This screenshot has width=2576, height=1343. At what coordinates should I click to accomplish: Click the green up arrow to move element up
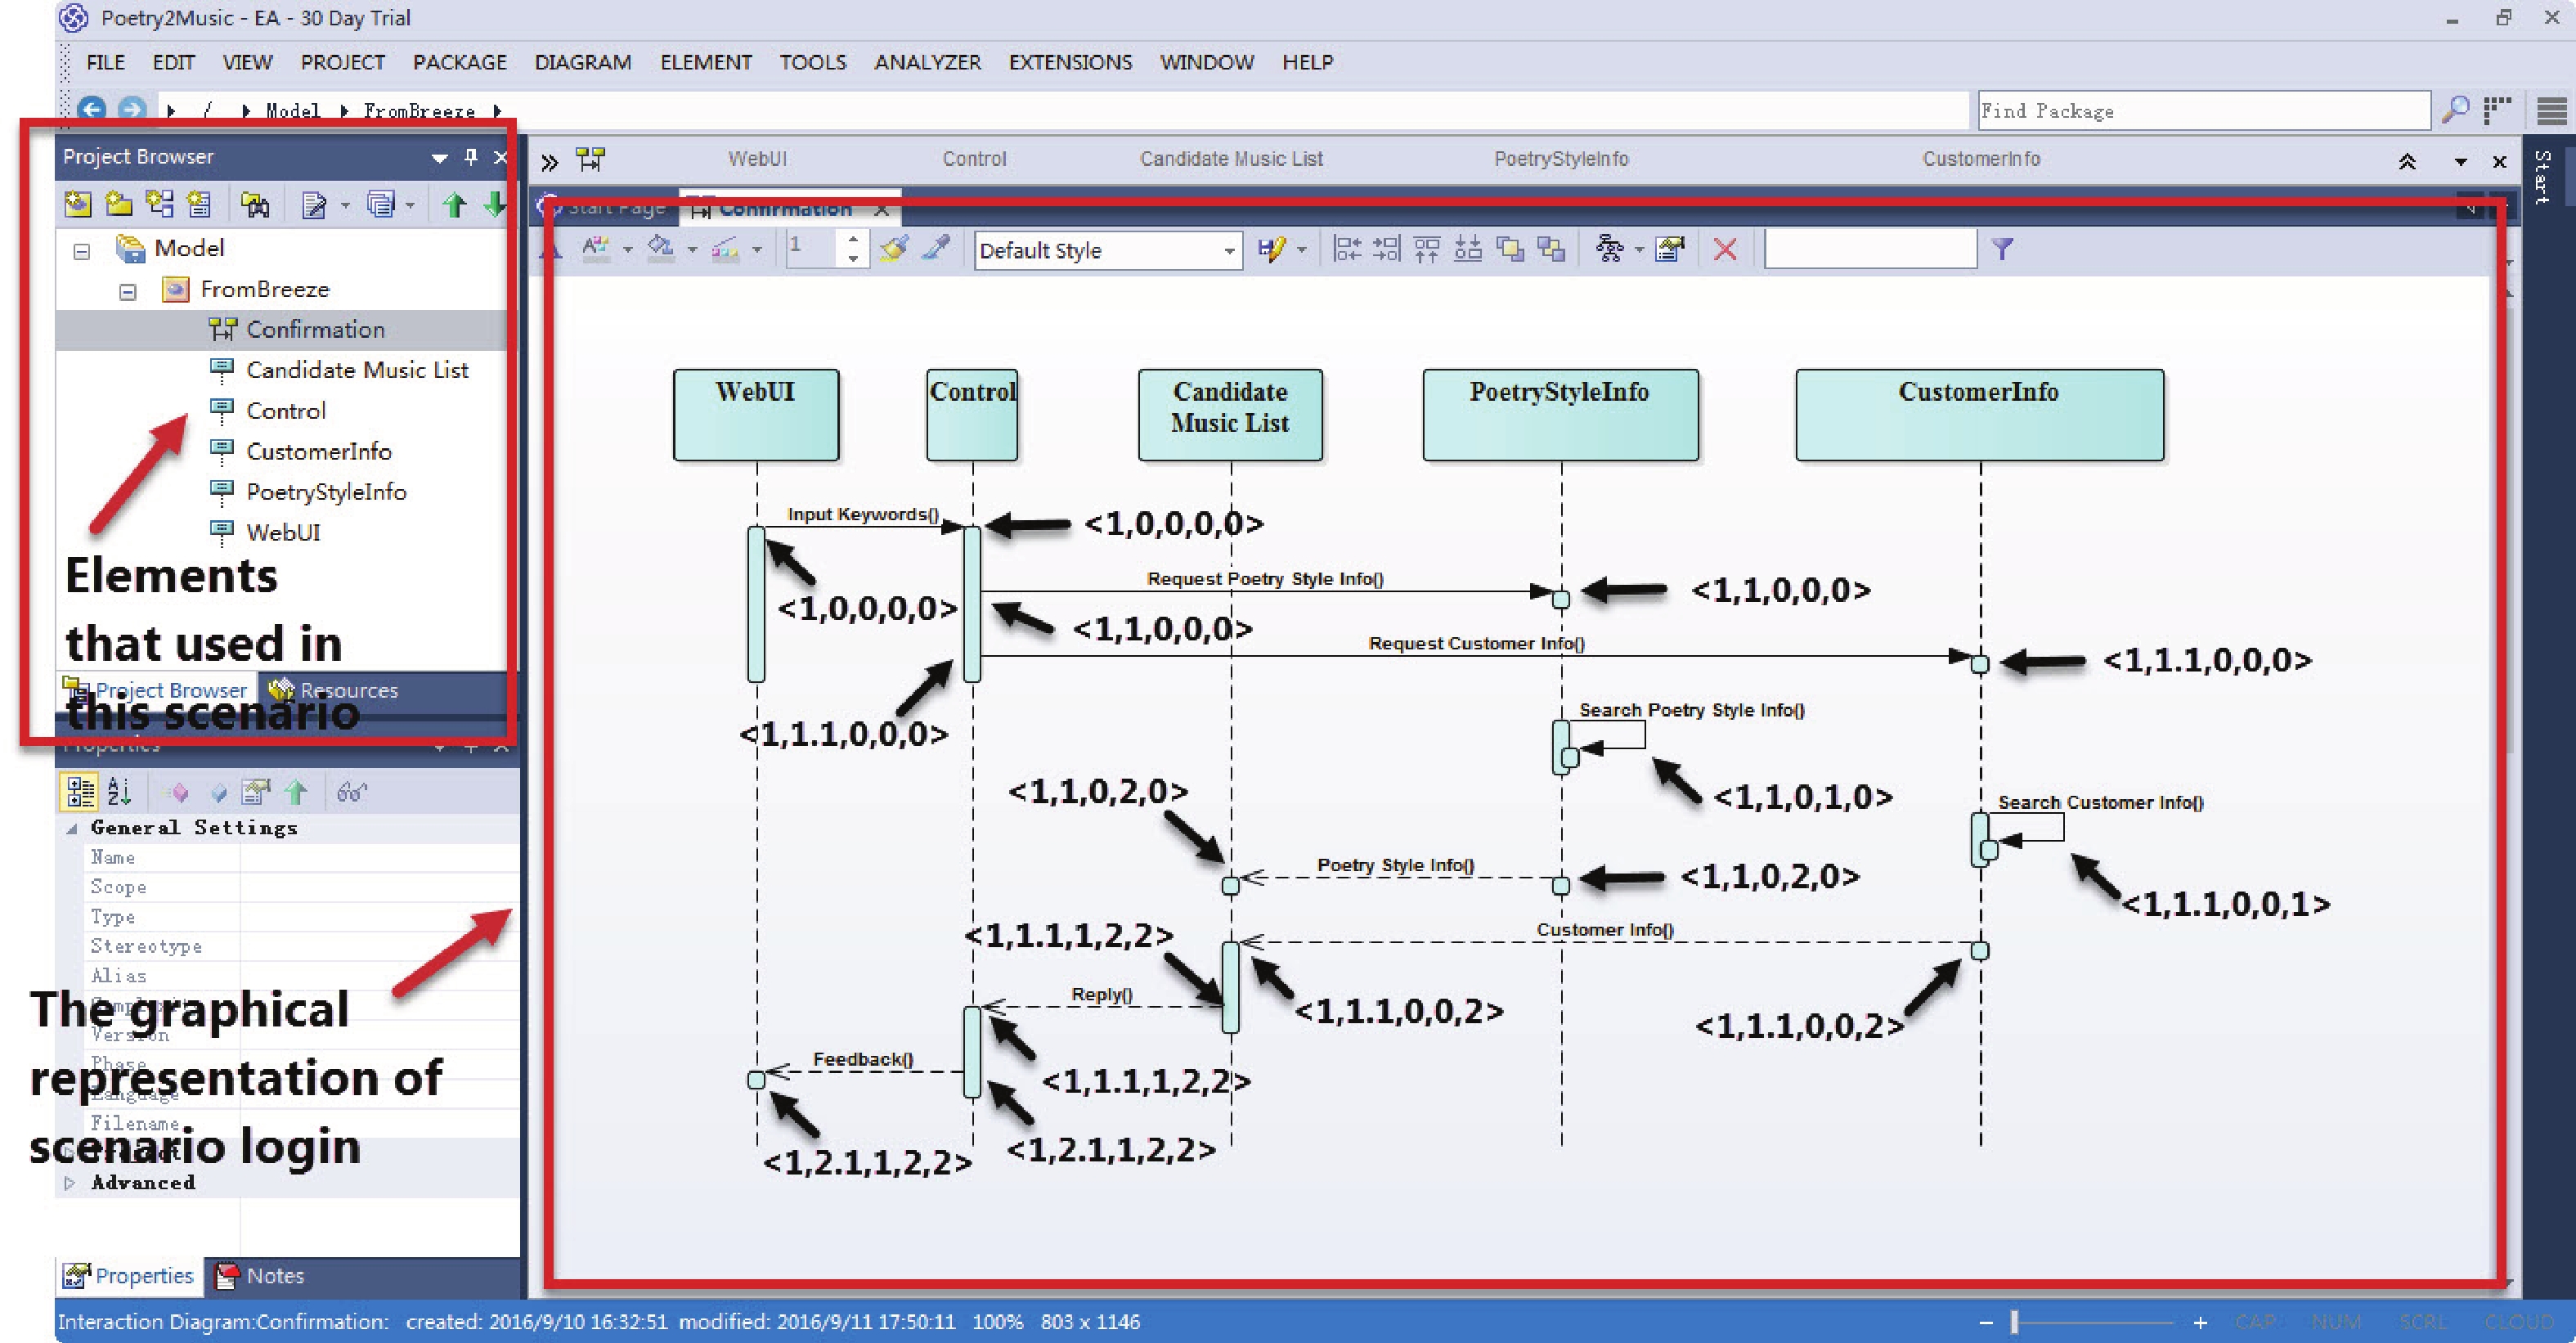point(455,204)
